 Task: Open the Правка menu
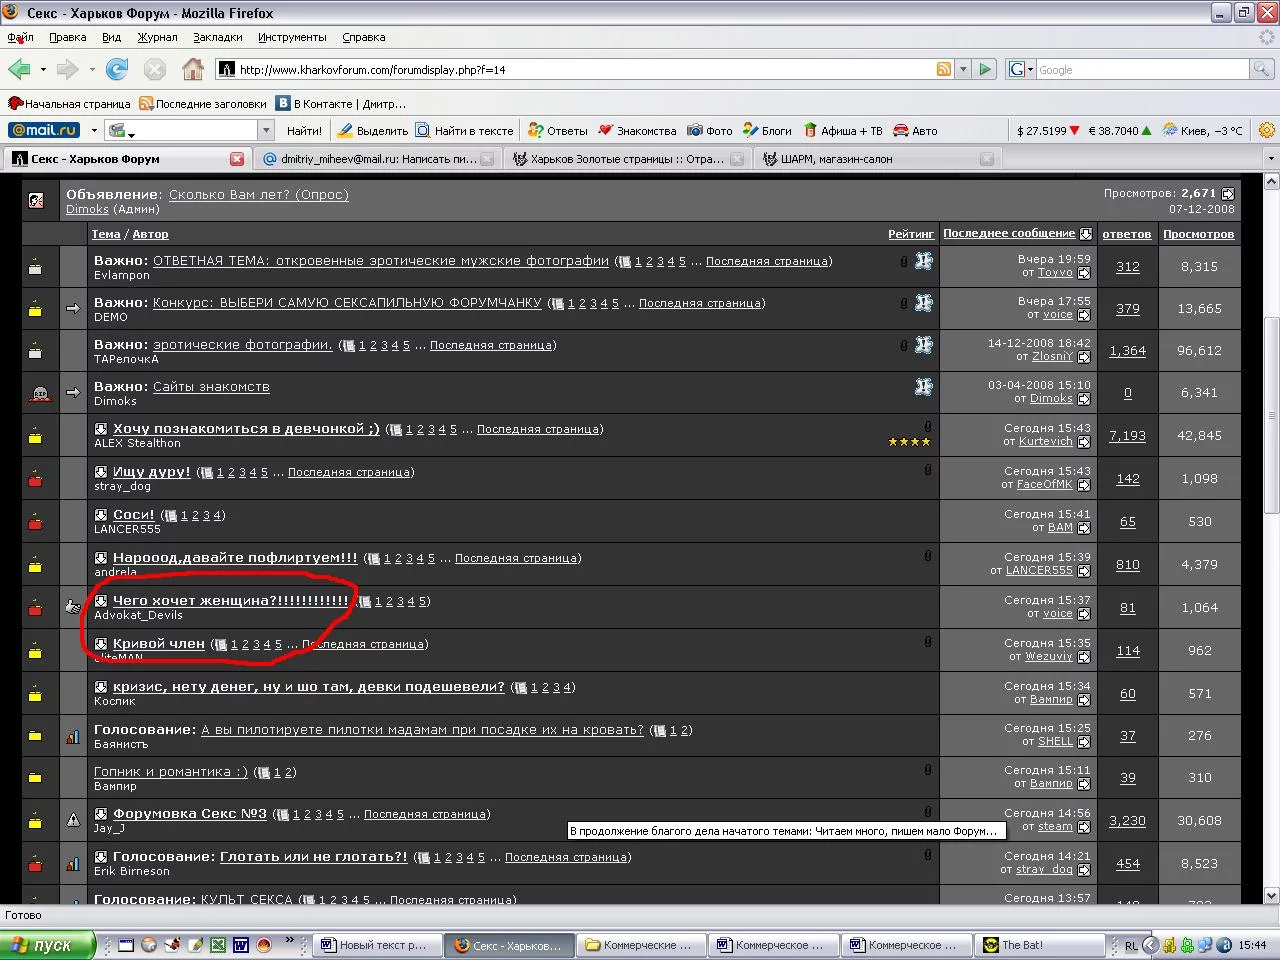pos(67,37)
